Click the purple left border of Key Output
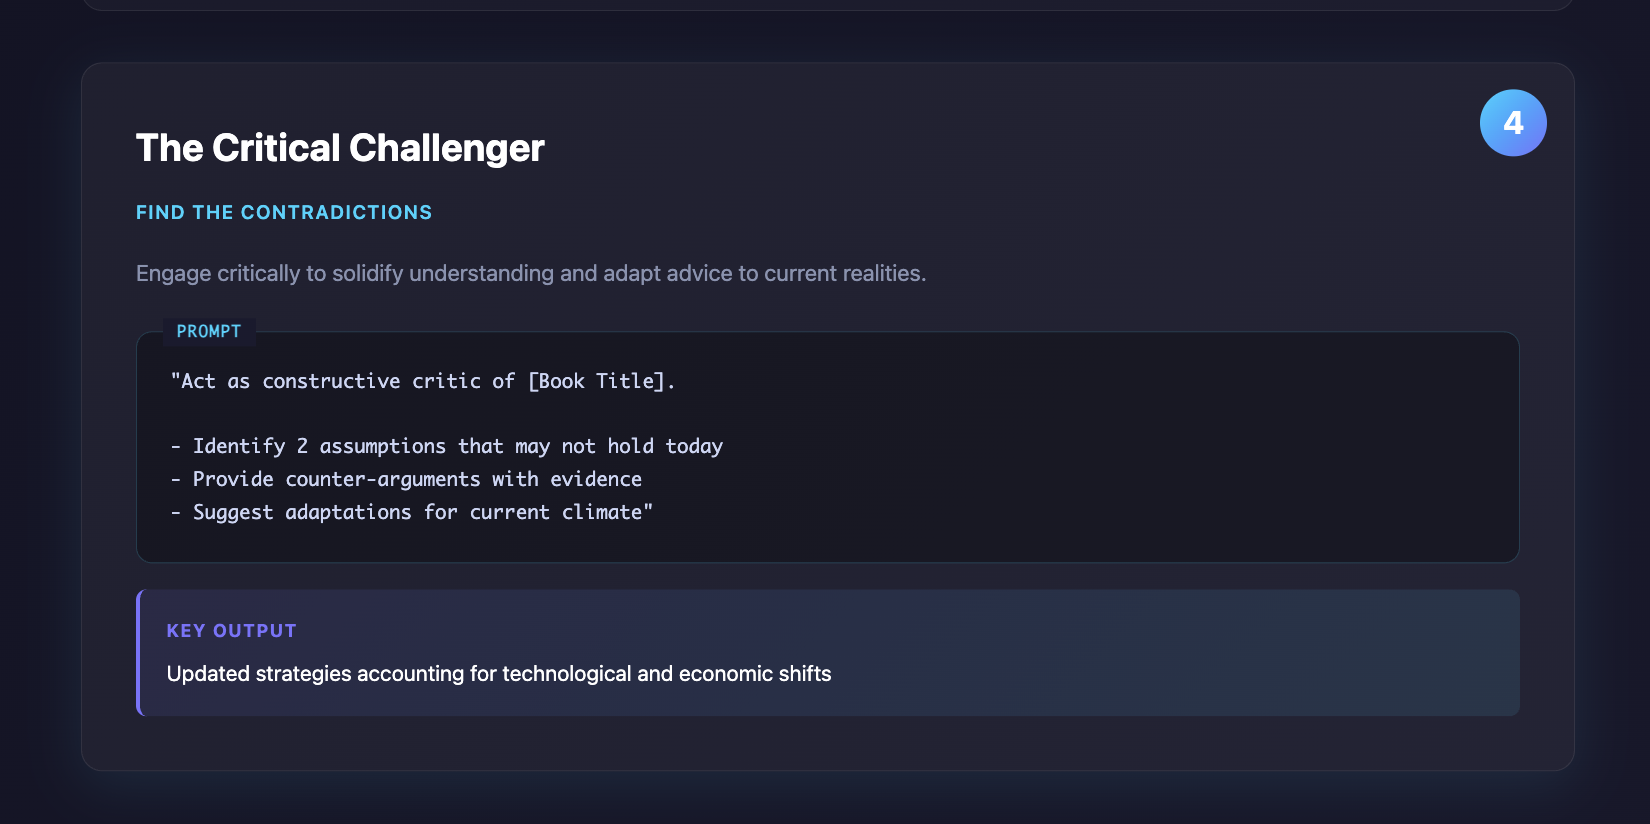 (139, 652)
